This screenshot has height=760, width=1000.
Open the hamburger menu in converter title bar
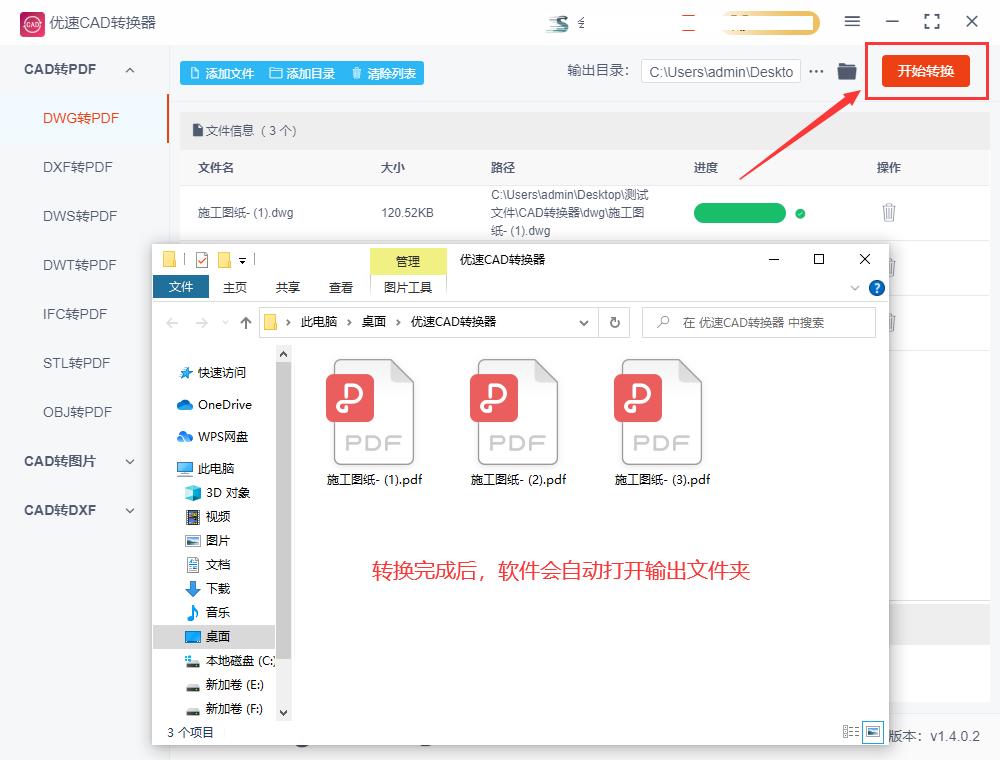(852, 22)
